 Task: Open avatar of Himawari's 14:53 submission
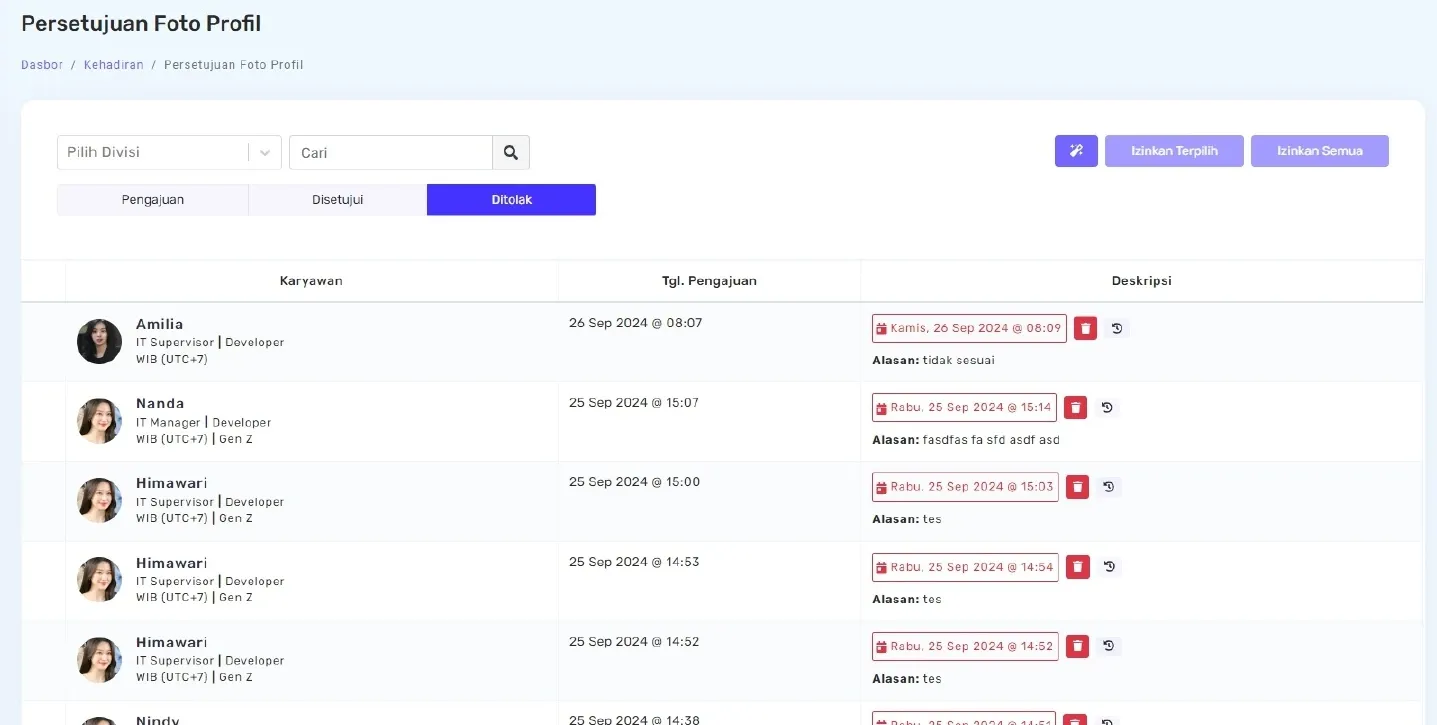(x=99, y=580)
